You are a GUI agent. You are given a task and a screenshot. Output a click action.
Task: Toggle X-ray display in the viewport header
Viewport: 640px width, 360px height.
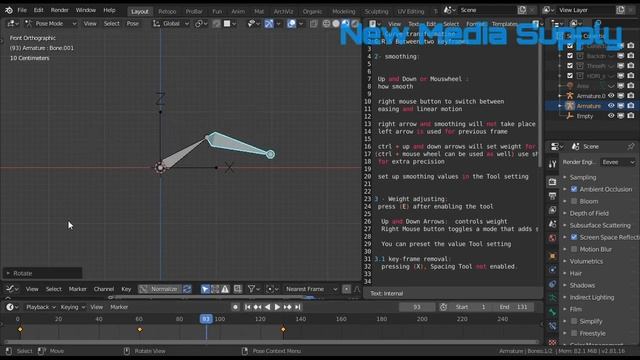coord(314,24)
